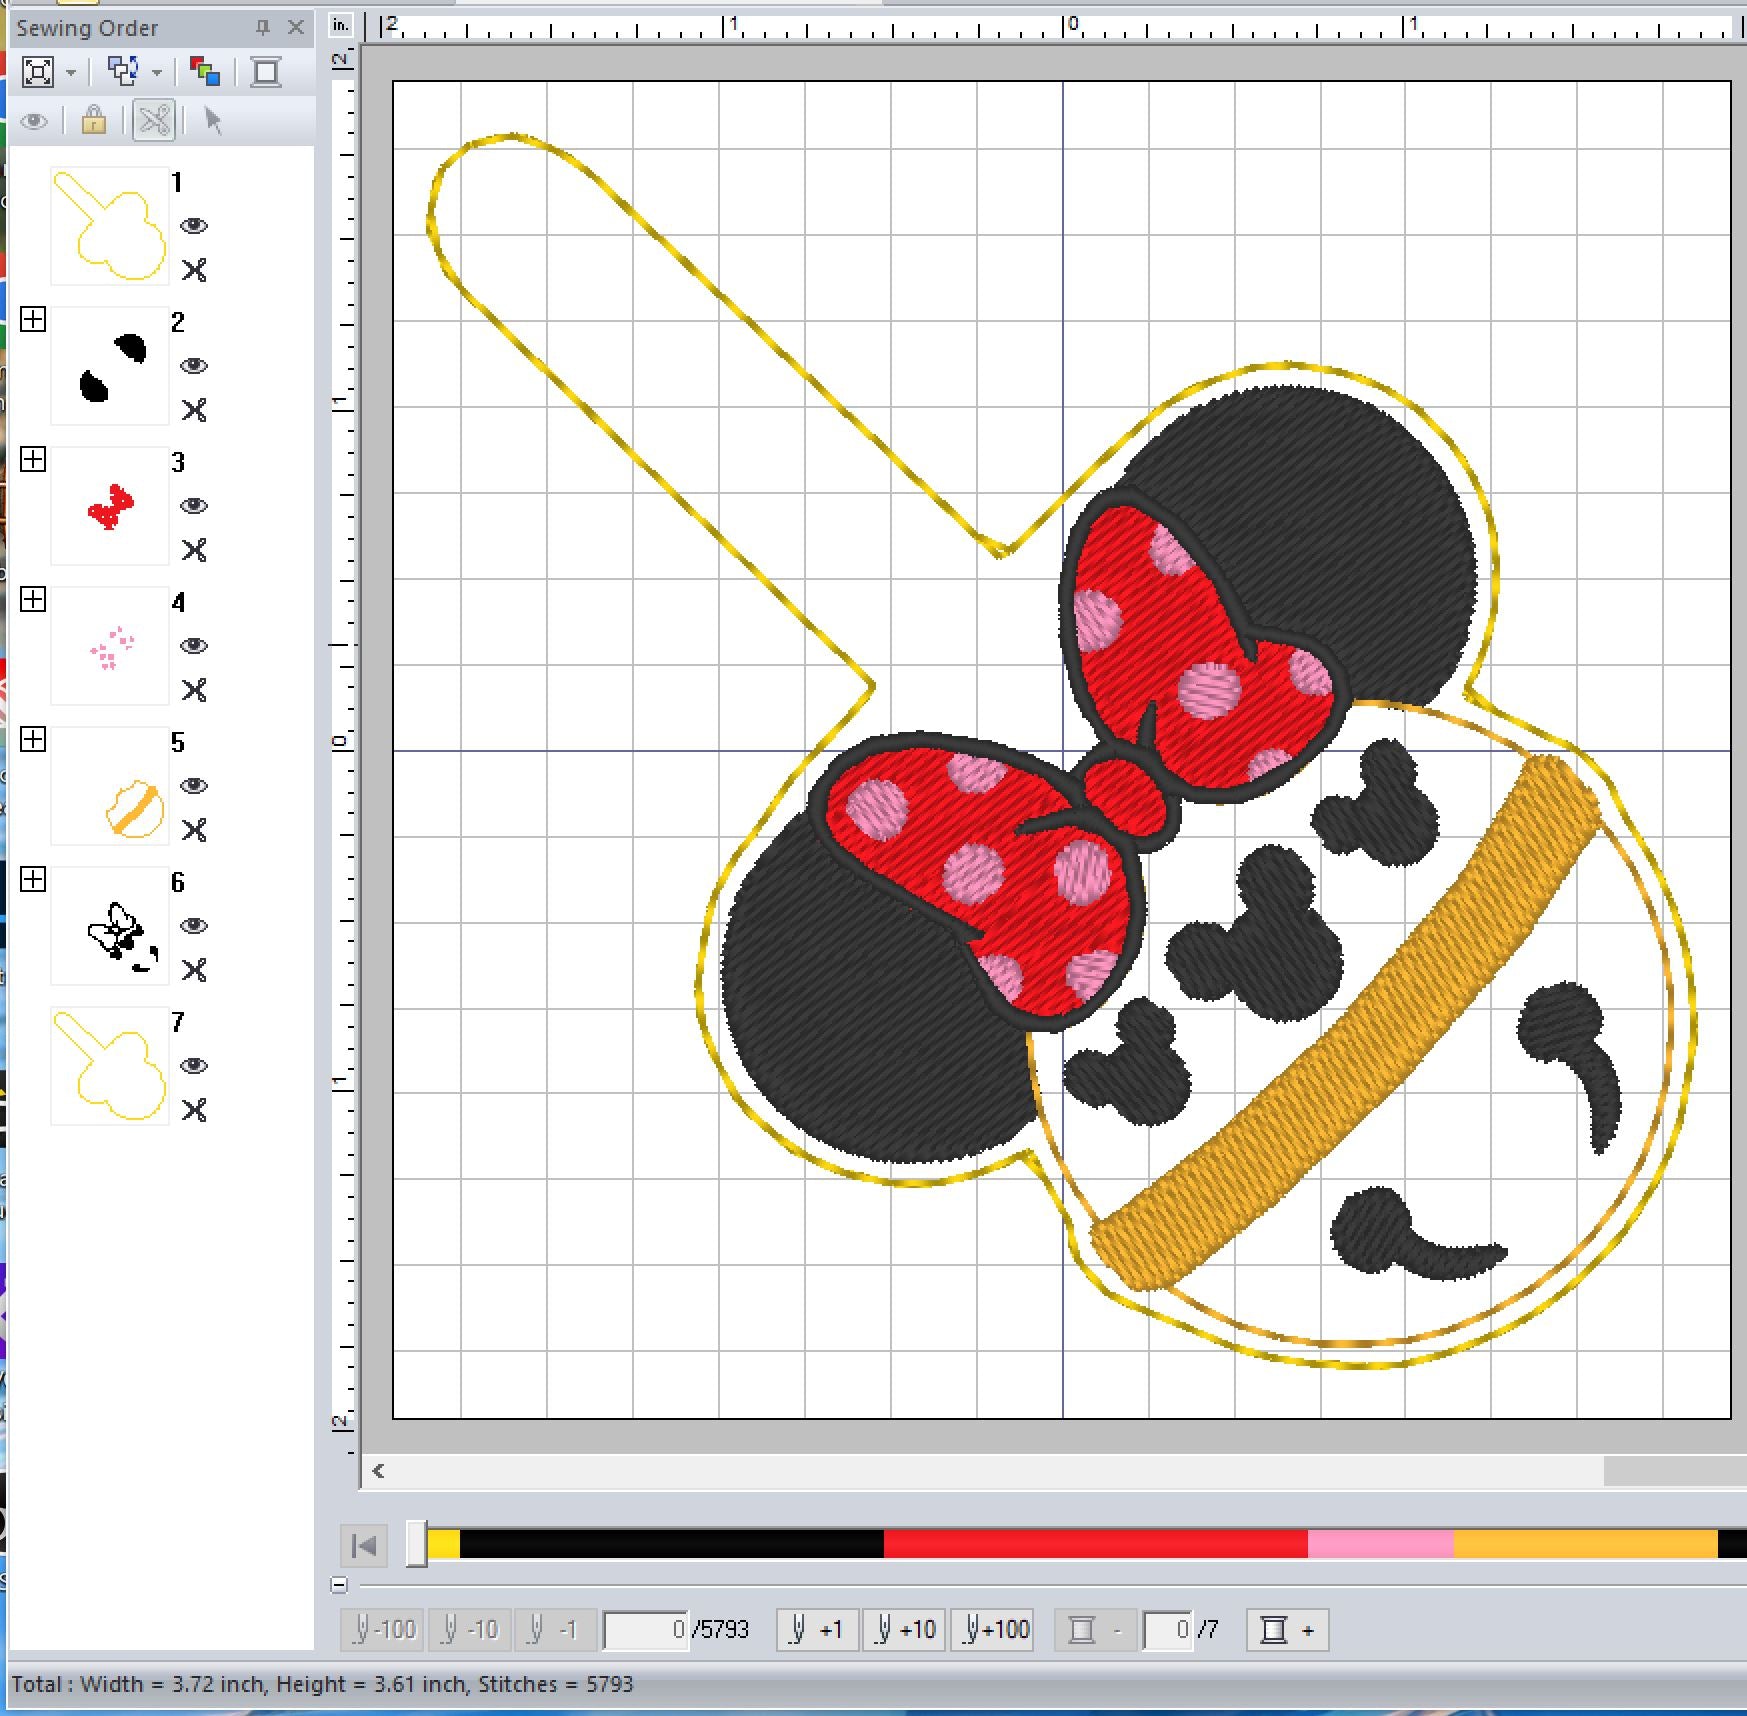Step forward one stitch with +1 button
1747x1716 pixels.
tap(817, 1630)
